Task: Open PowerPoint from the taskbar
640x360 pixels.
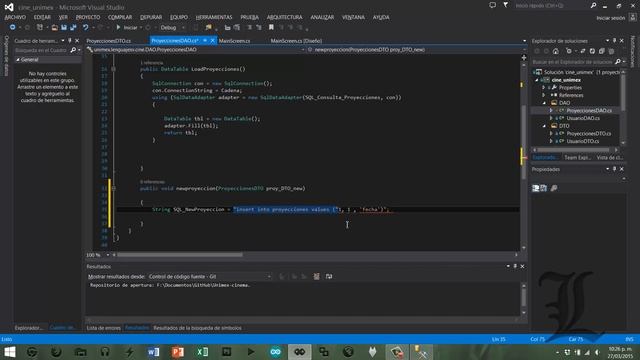Action: 178,352
